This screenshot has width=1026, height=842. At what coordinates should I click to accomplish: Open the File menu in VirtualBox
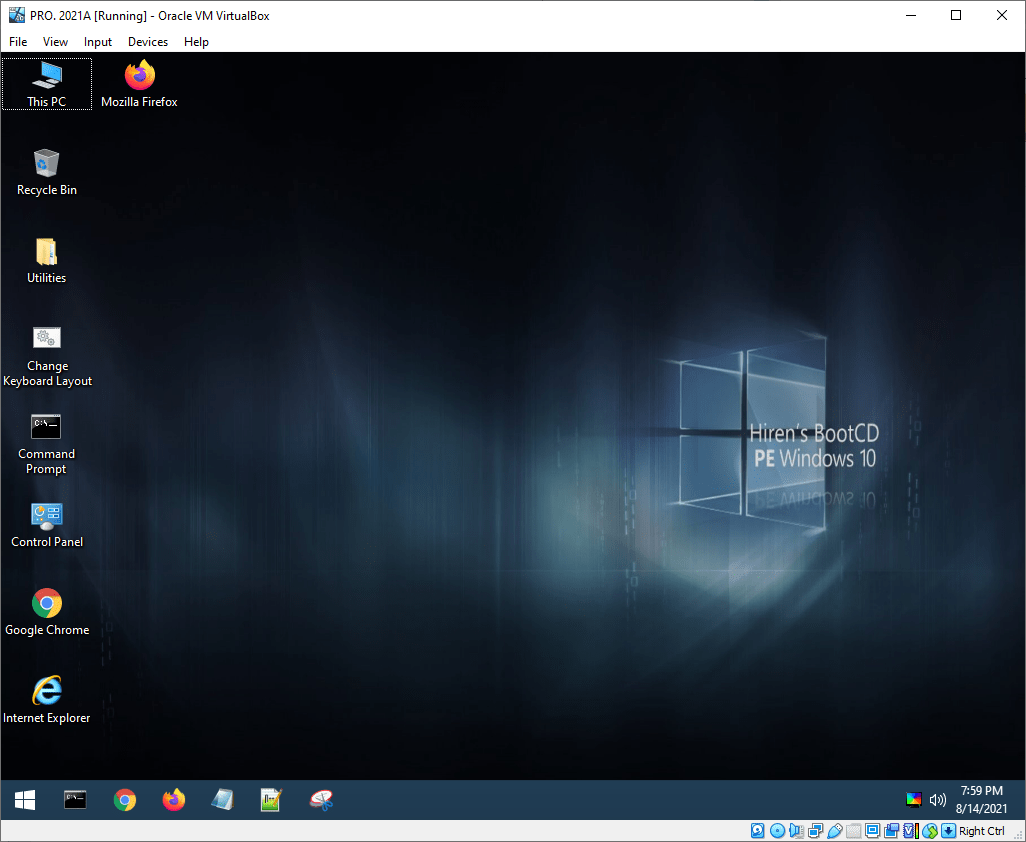coord(18,42)
